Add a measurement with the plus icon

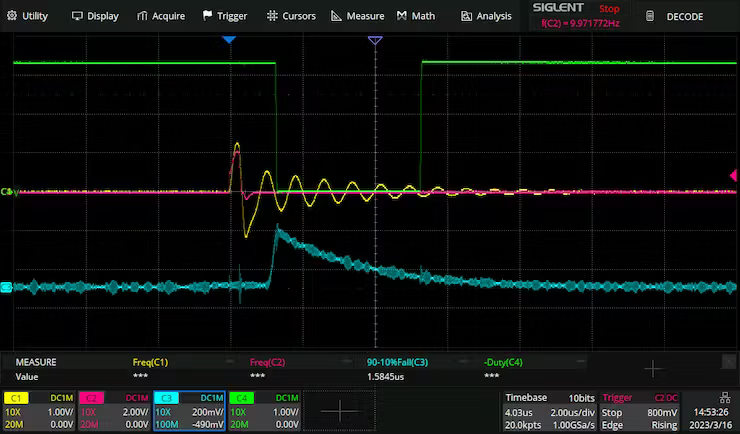pyautogui.click(x=653, y=368)
